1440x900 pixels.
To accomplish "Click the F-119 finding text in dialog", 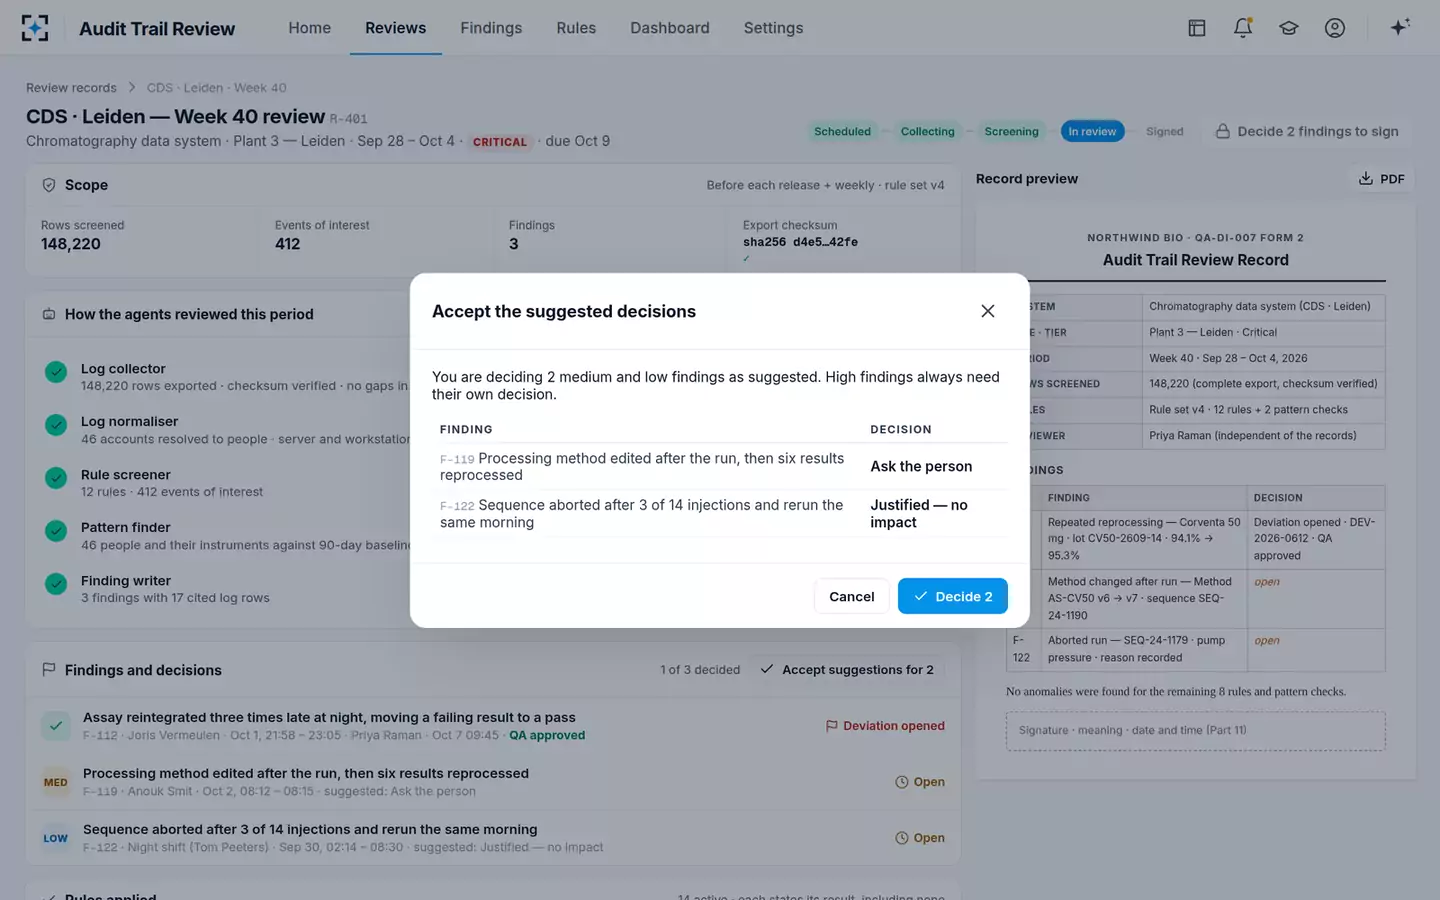I will tap(642, 466).
